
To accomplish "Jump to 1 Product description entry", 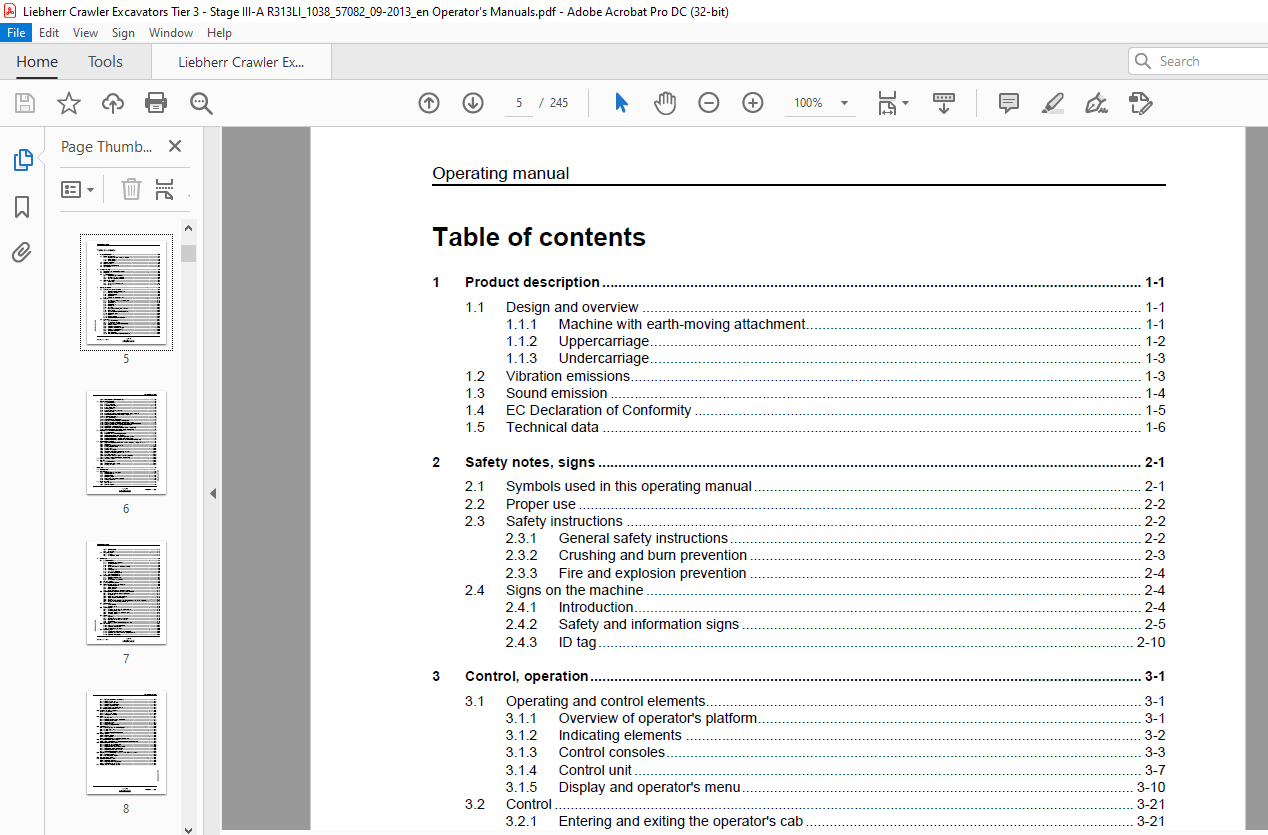I will point(798,282).
